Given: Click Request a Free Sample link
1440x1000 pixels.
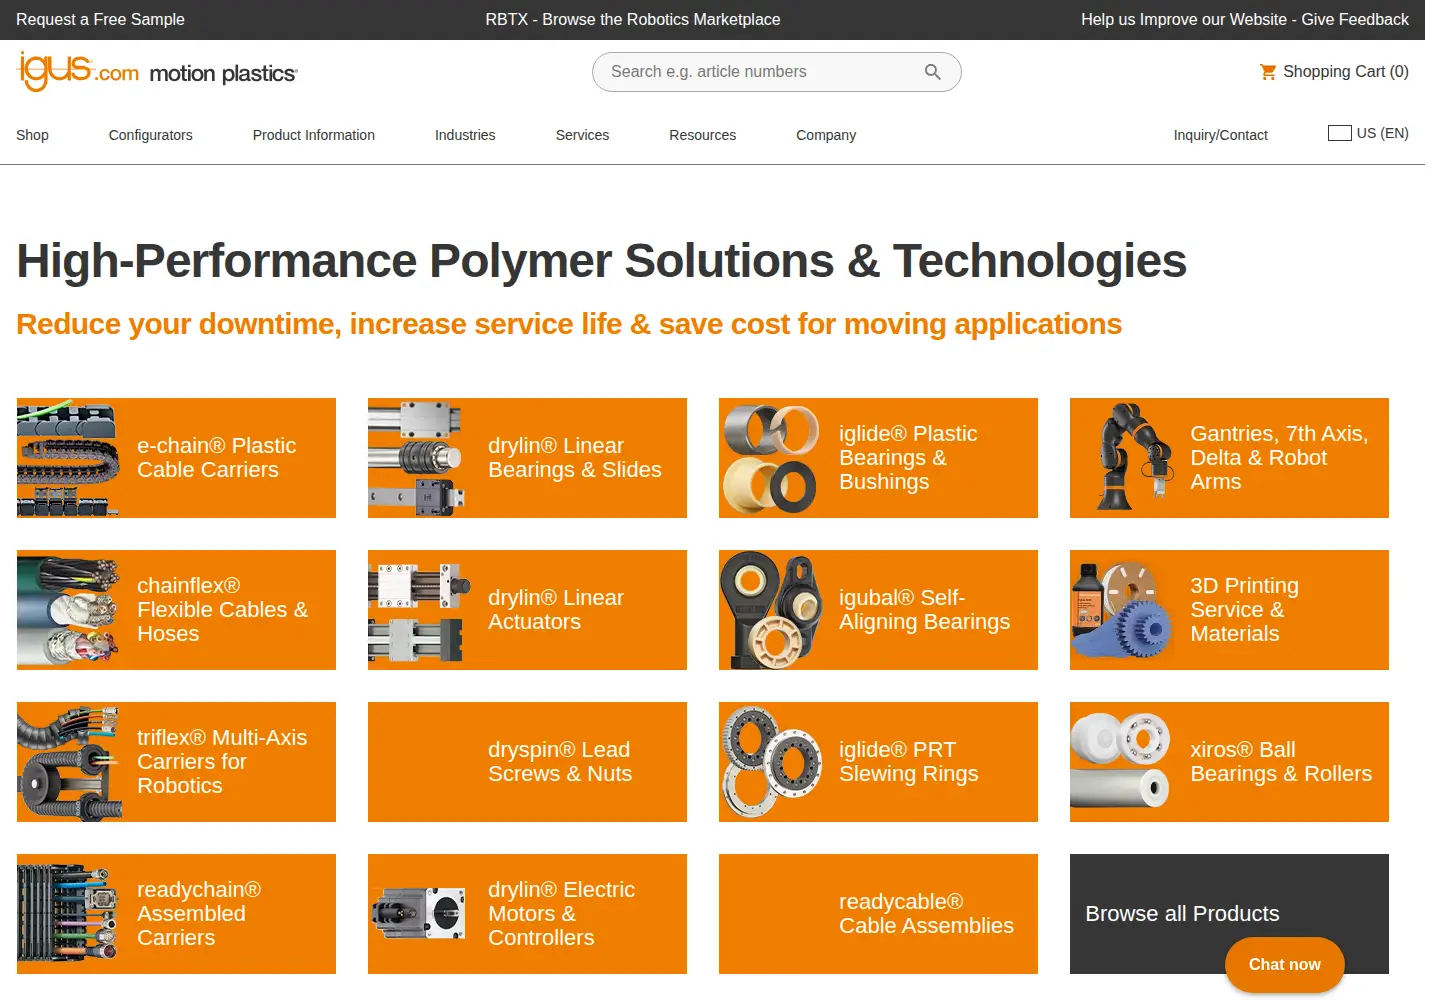Looking at the screenshot, I should point(100,19).
